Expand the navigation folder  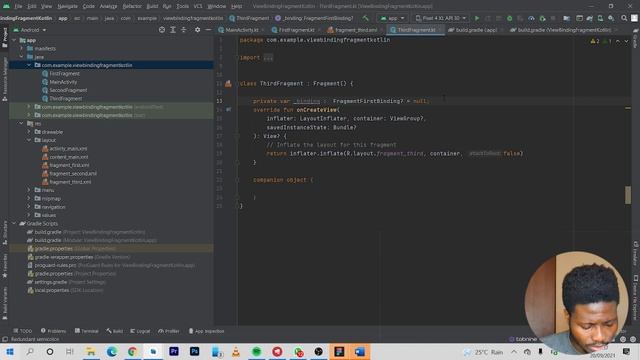[x=29, y=207]
